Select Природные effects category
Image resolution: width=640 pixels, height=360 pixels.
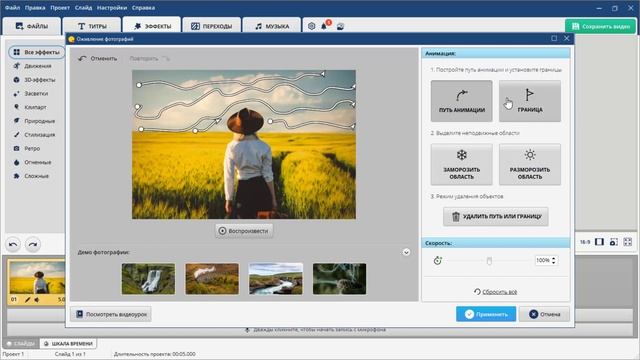[34, 121]
